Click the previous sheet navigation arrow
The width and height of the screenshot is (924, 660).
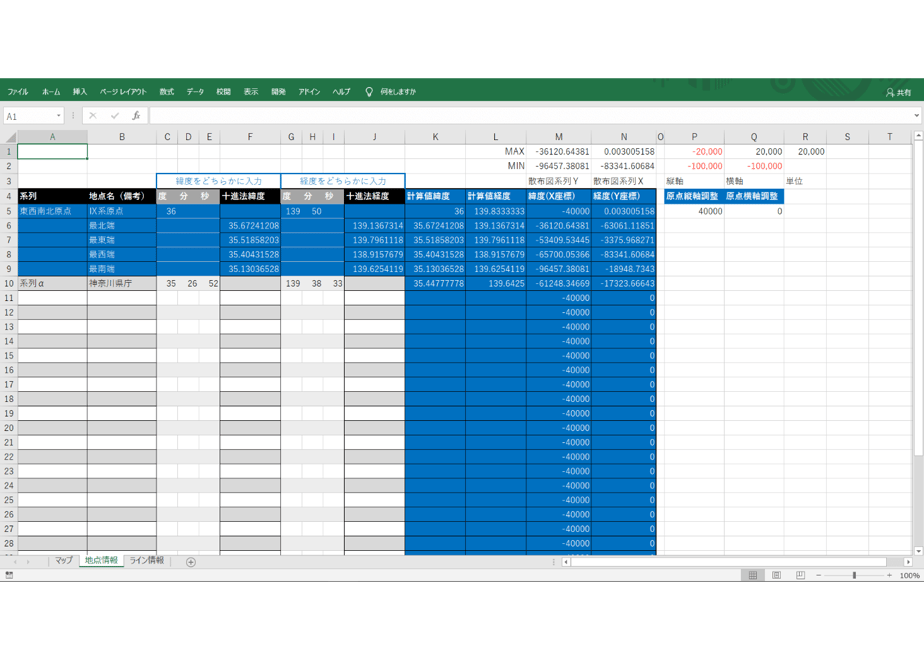[x=15, y=562]
